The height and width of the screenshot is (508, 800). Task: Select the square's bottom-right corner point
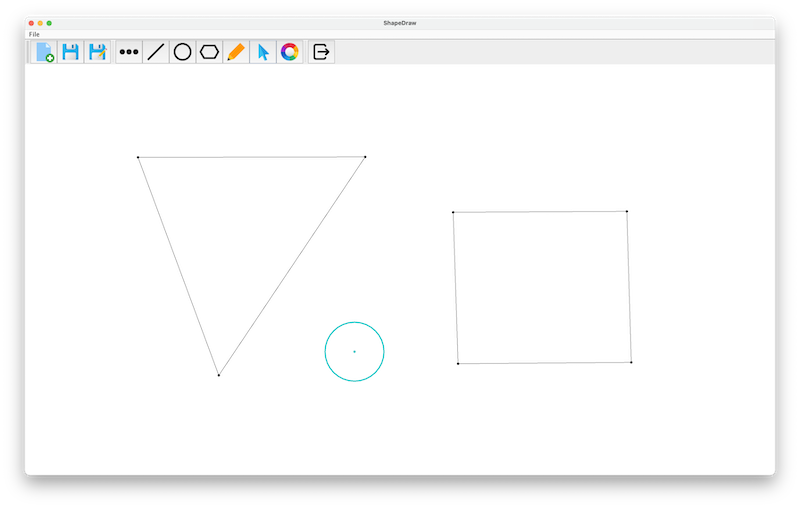pyautogui.click(x=631, y=362)
